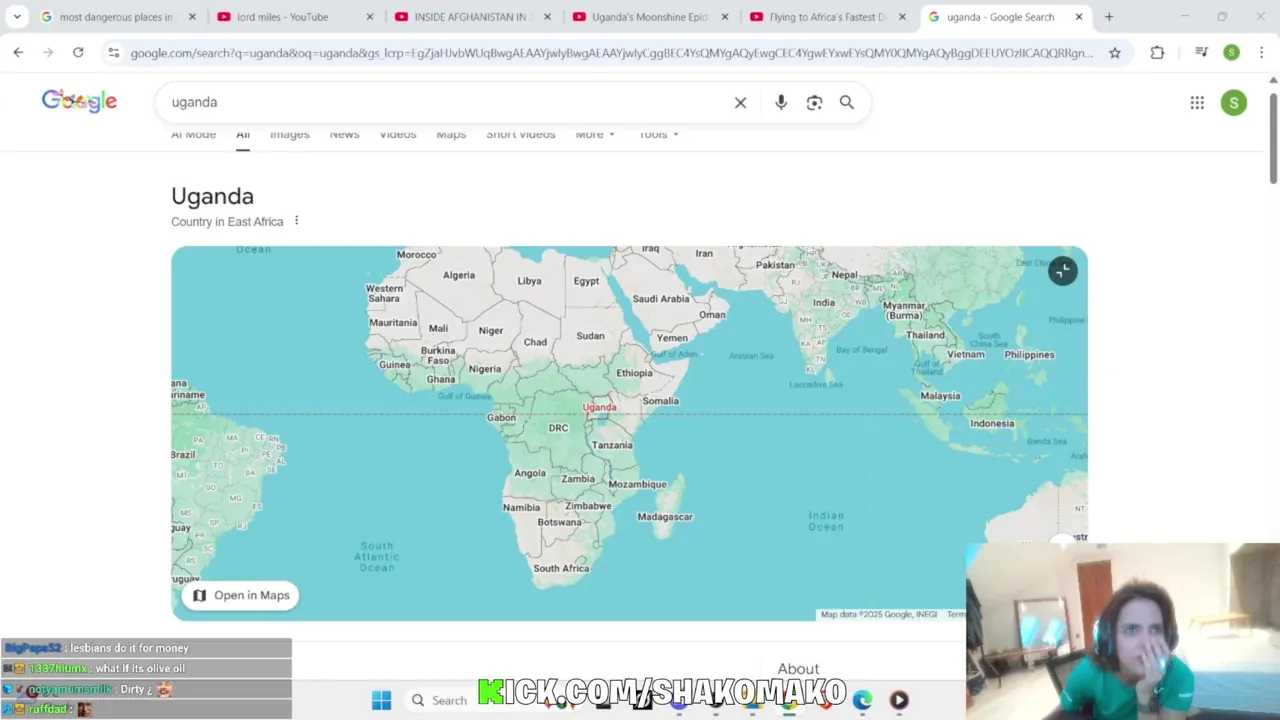Click Mozambique label on the map
The image size is (1280, 720).
click(x=638, y=484)
